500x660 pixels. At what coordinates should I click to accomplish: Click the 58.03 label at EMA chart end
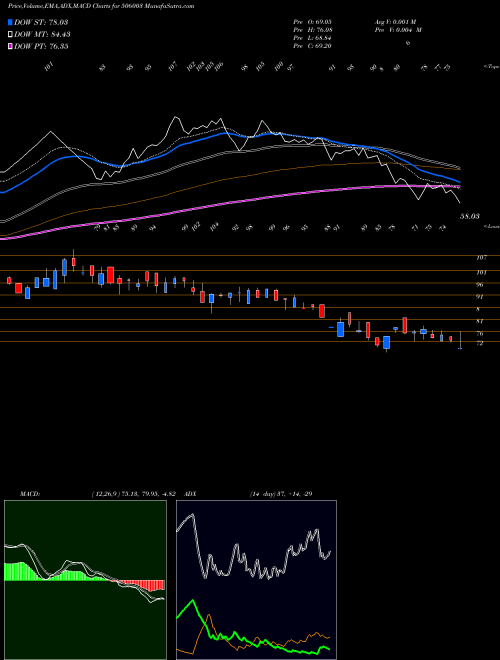469,216
